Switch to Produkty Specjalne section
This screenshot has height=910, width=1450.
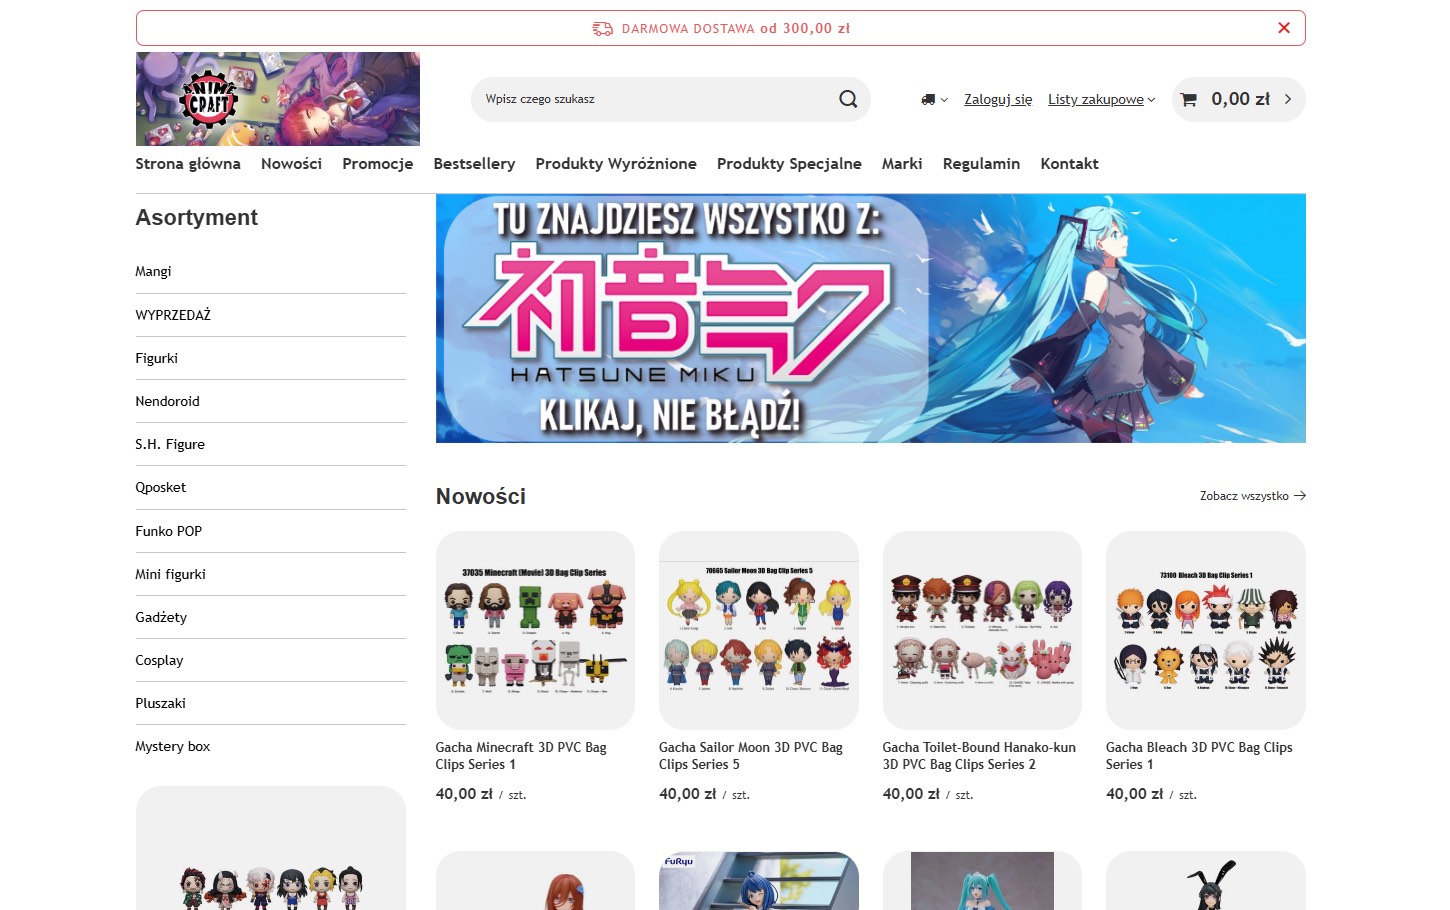click(x=789, y=163)
